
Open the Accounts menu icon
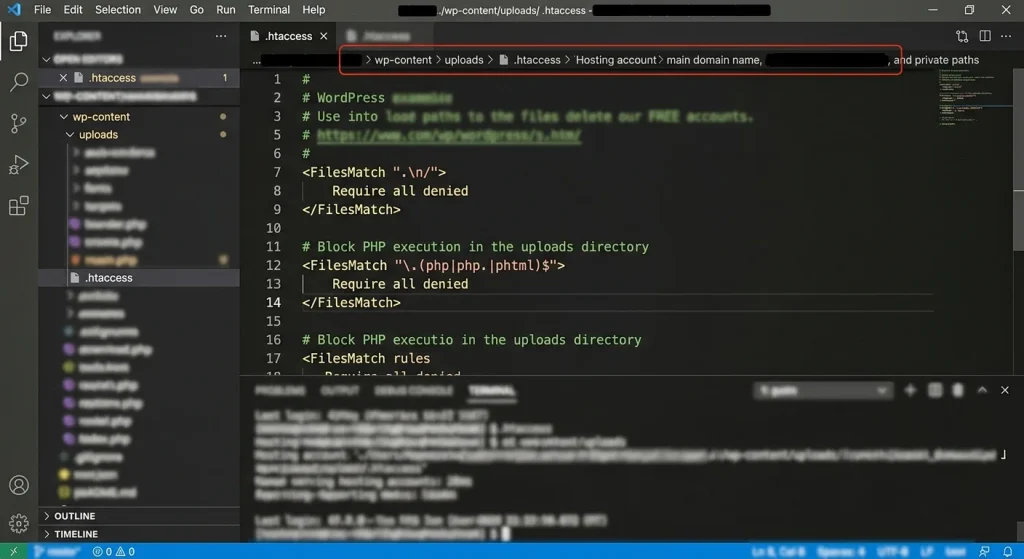click(18, 485)
